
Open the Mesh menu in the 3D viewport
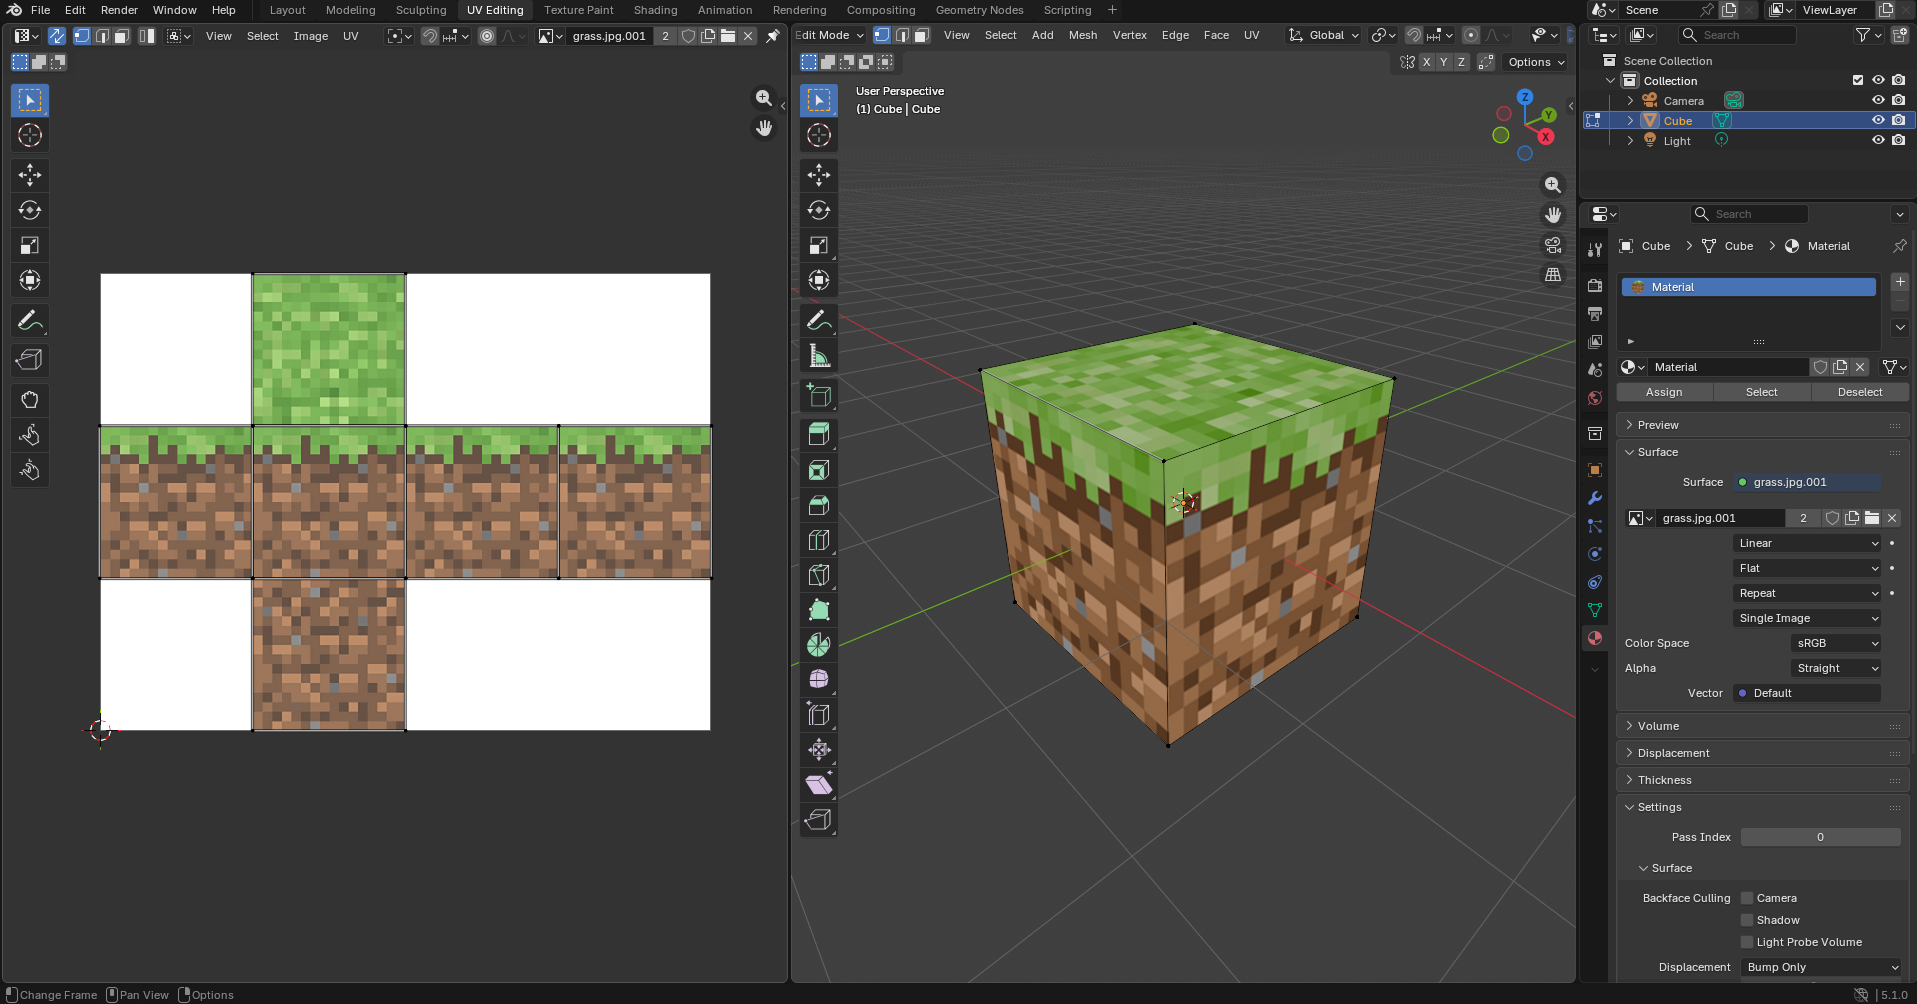pyautogui.click(x=1082, y=35)
